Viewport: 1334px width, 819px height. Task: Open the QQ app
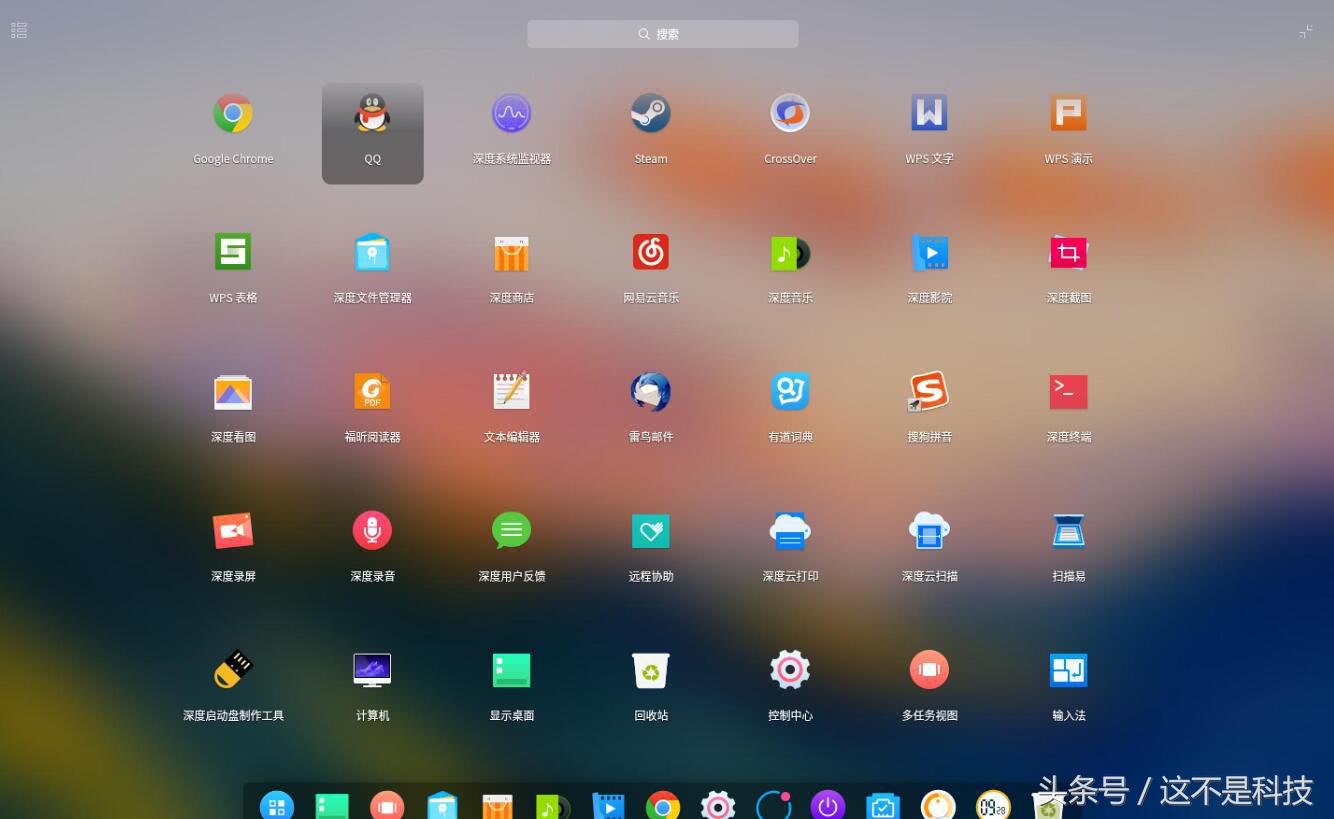click(x=372, y=114)
